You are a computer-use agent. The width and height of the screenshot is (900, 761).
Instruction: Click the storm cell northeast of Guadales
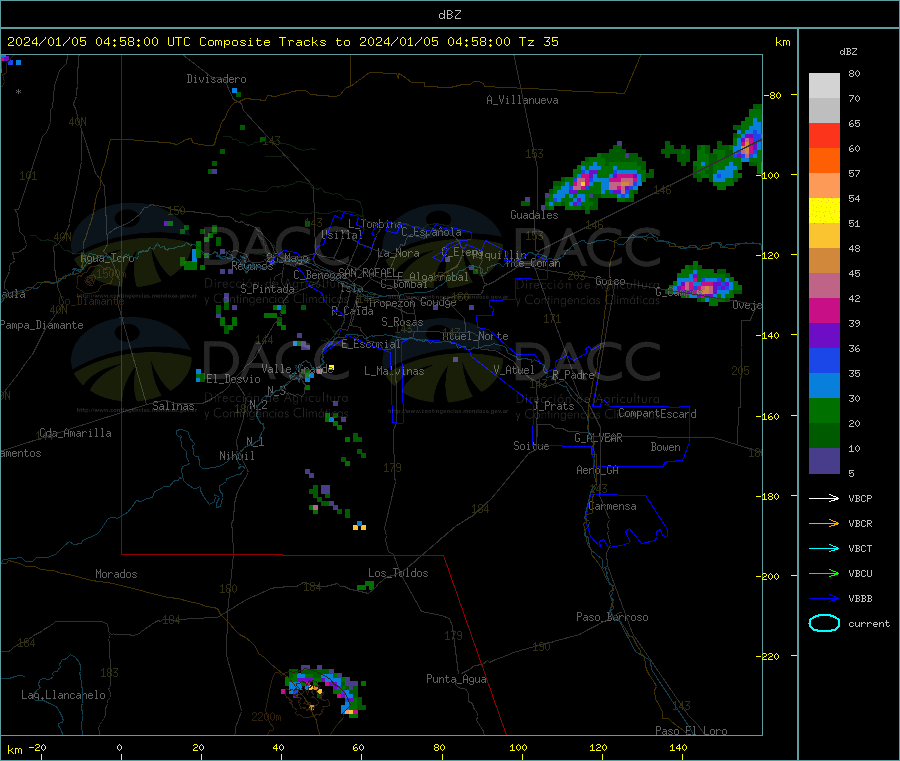[x=600, y=179]
